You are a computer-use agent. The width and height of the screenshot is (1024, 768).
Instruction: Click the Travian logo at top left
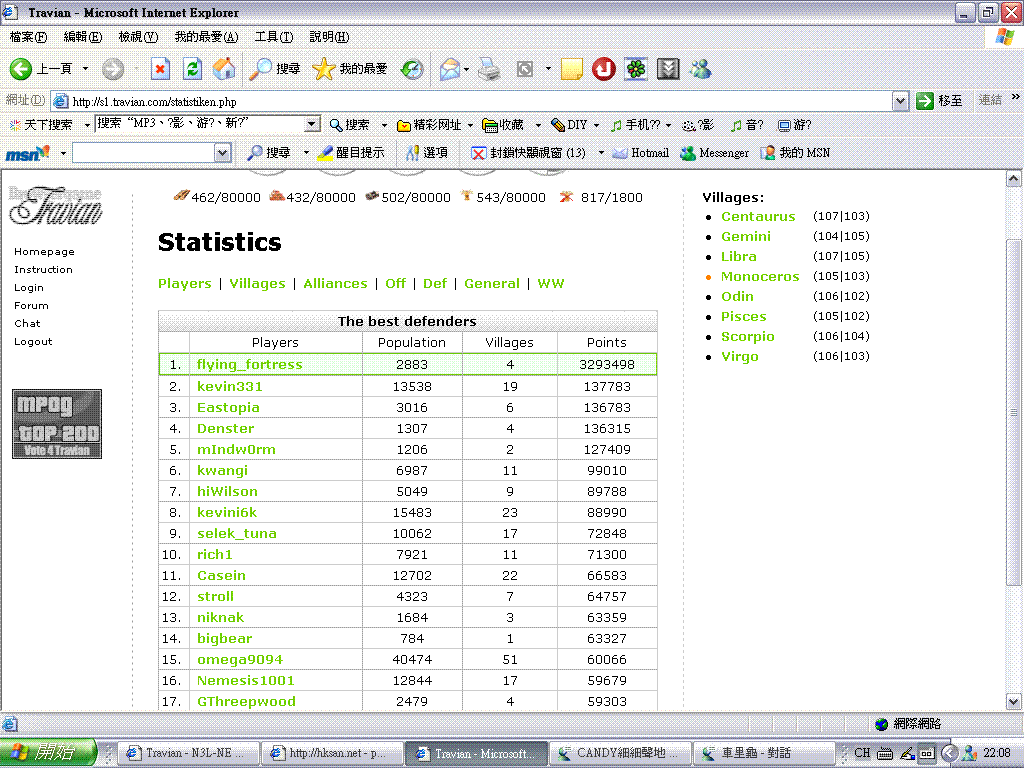click(x=56, y=205)
